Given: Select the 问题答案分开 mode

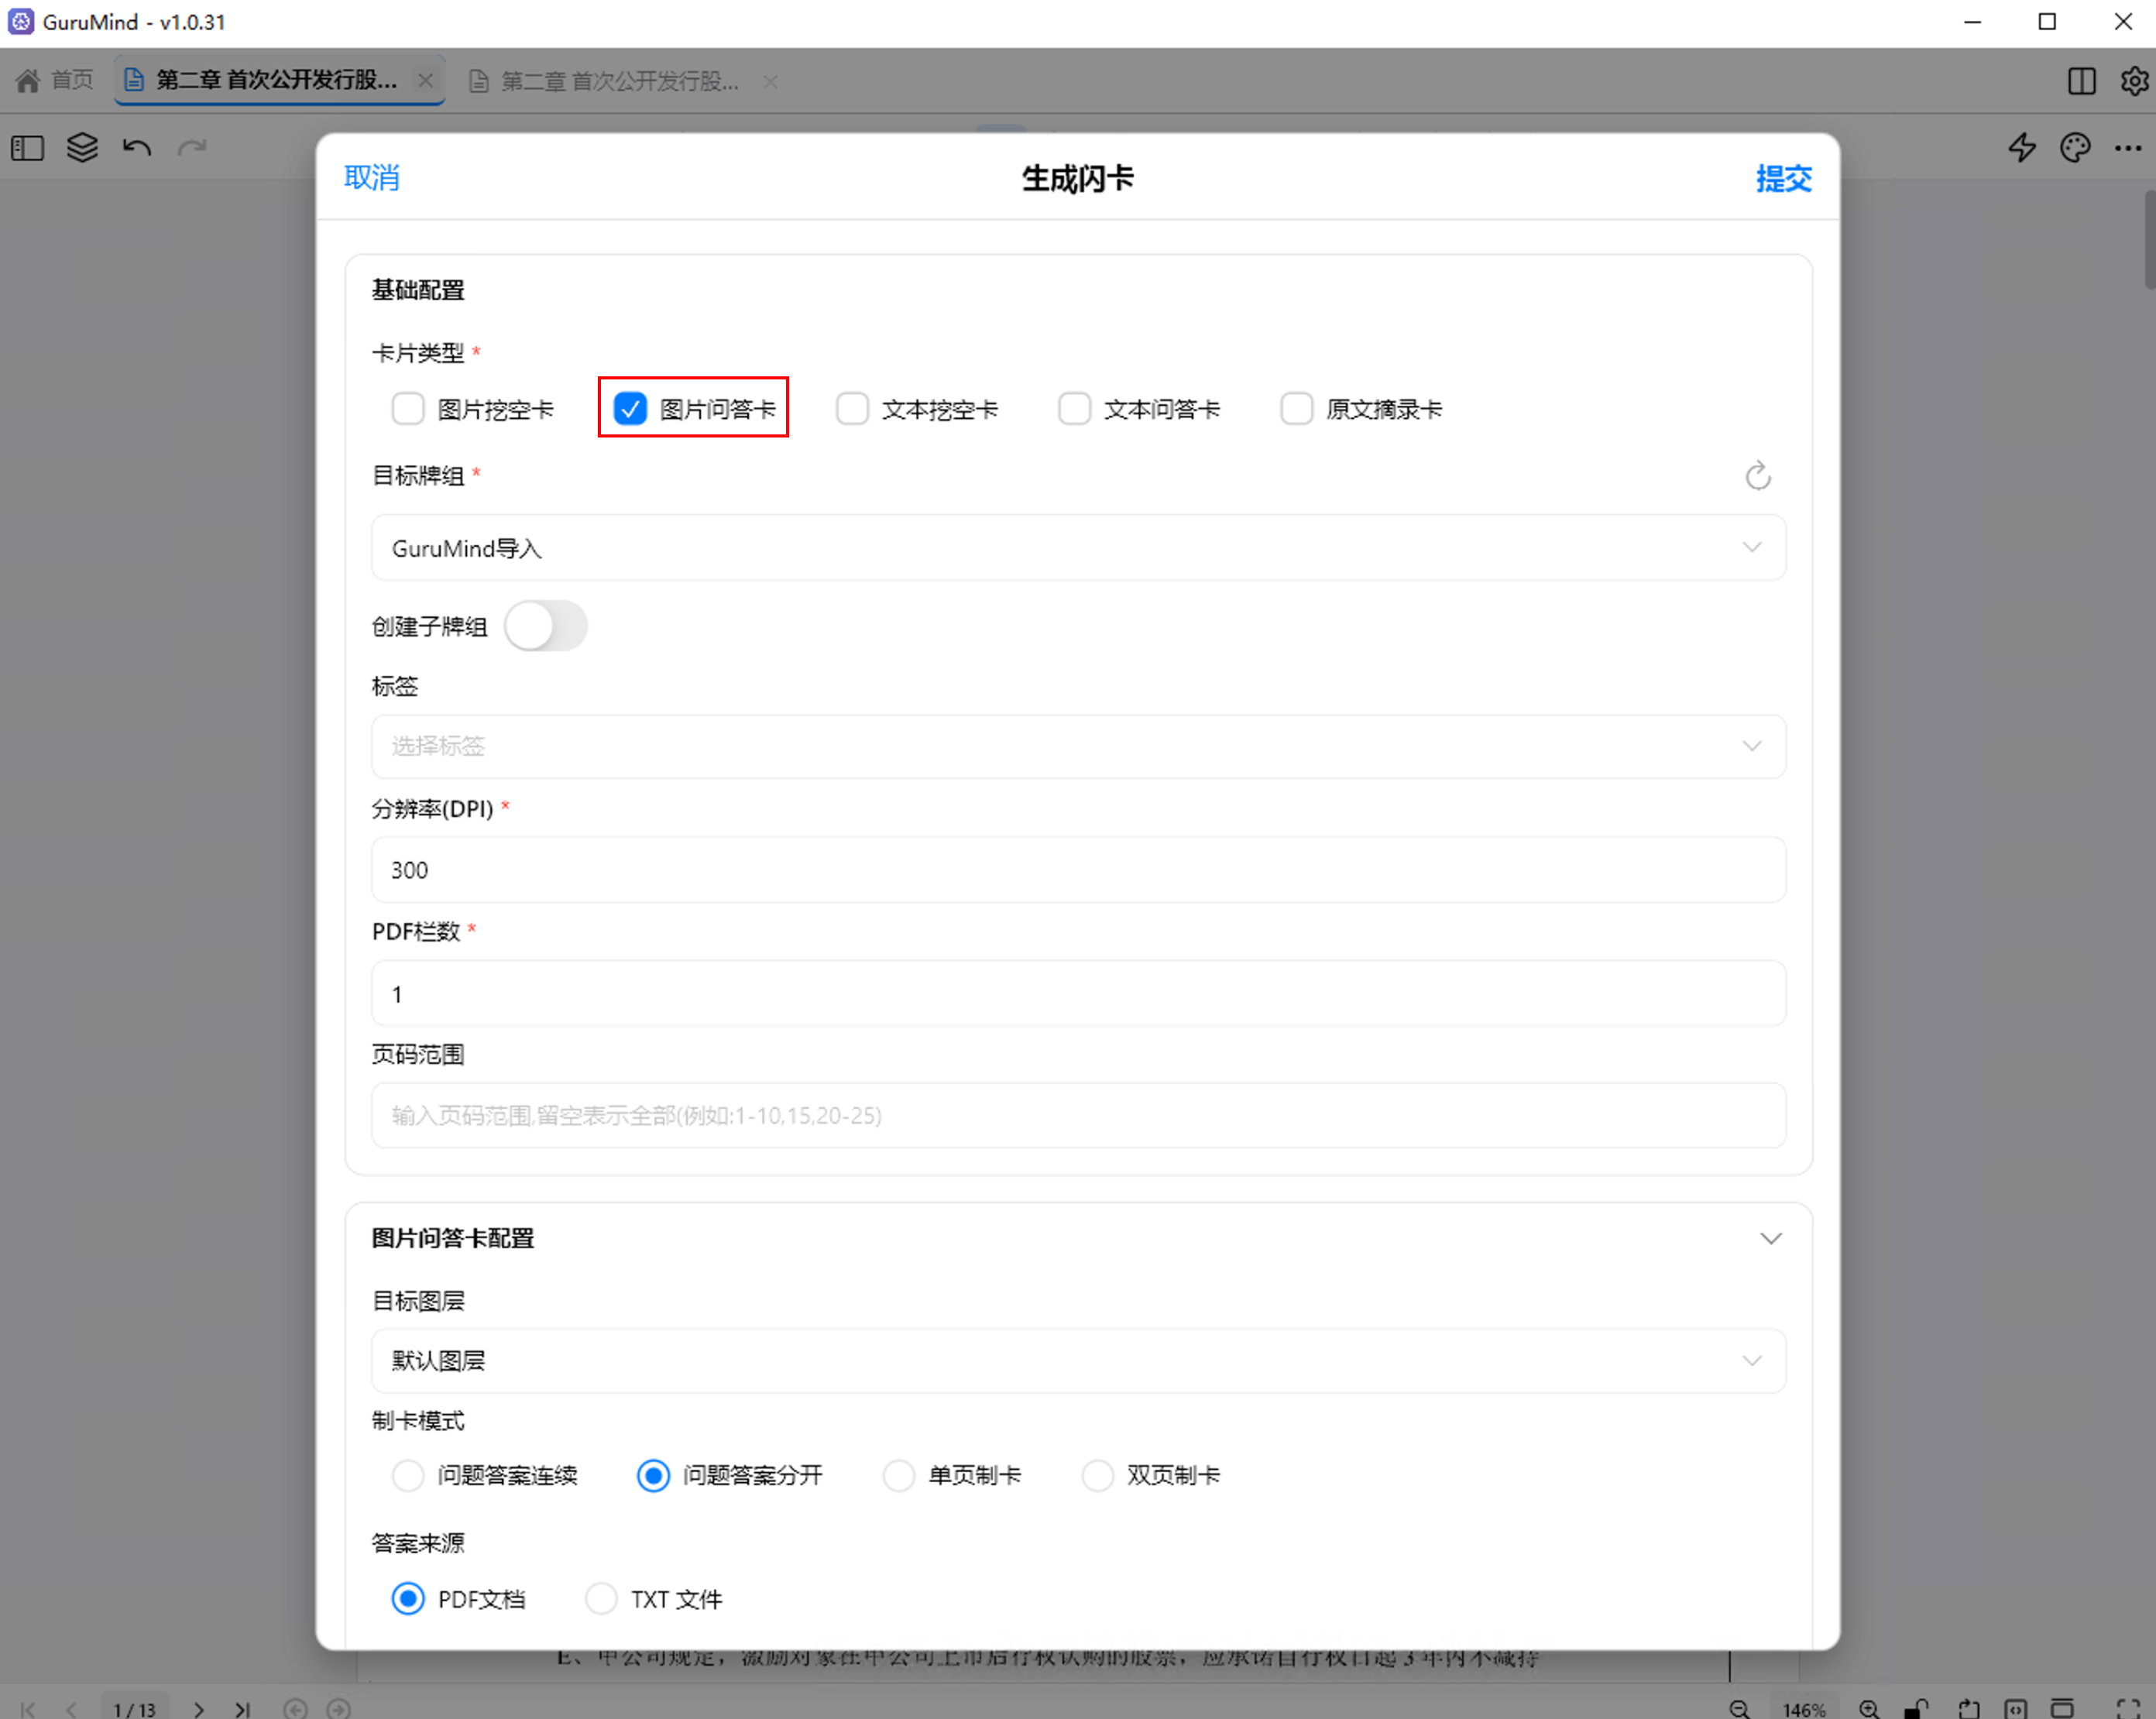Looking at the screenshot, I should tap(653, 1476).
